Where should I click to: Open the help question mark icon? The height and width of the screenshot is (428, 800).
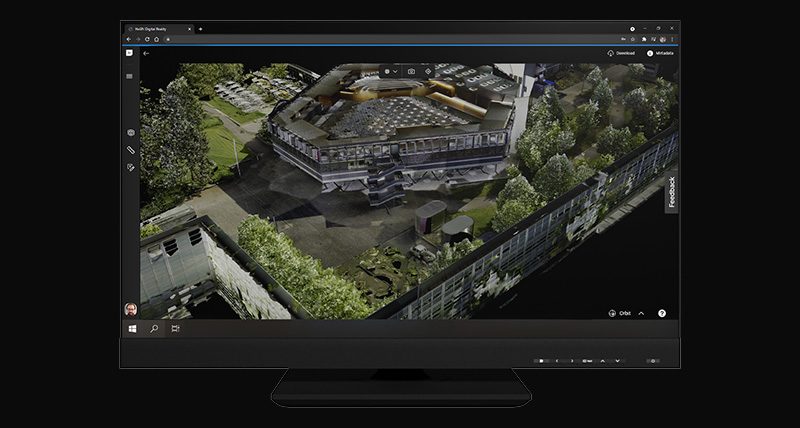pyautogui.click(x=662, y=313)
